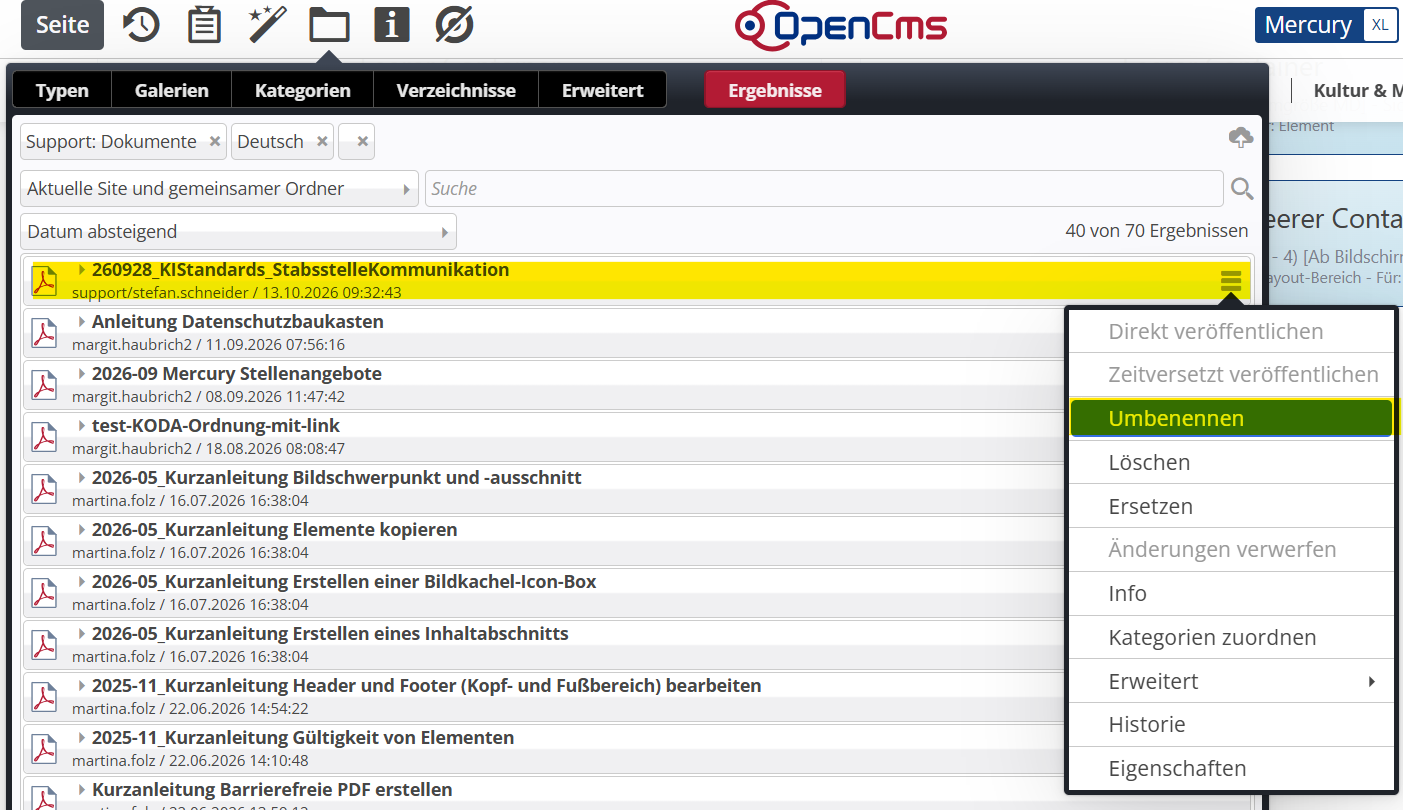The height and width of the screenshot is (810, 1403).
Task: Click the folder gallery toolbar icon
Action: (x=329, y=25)
